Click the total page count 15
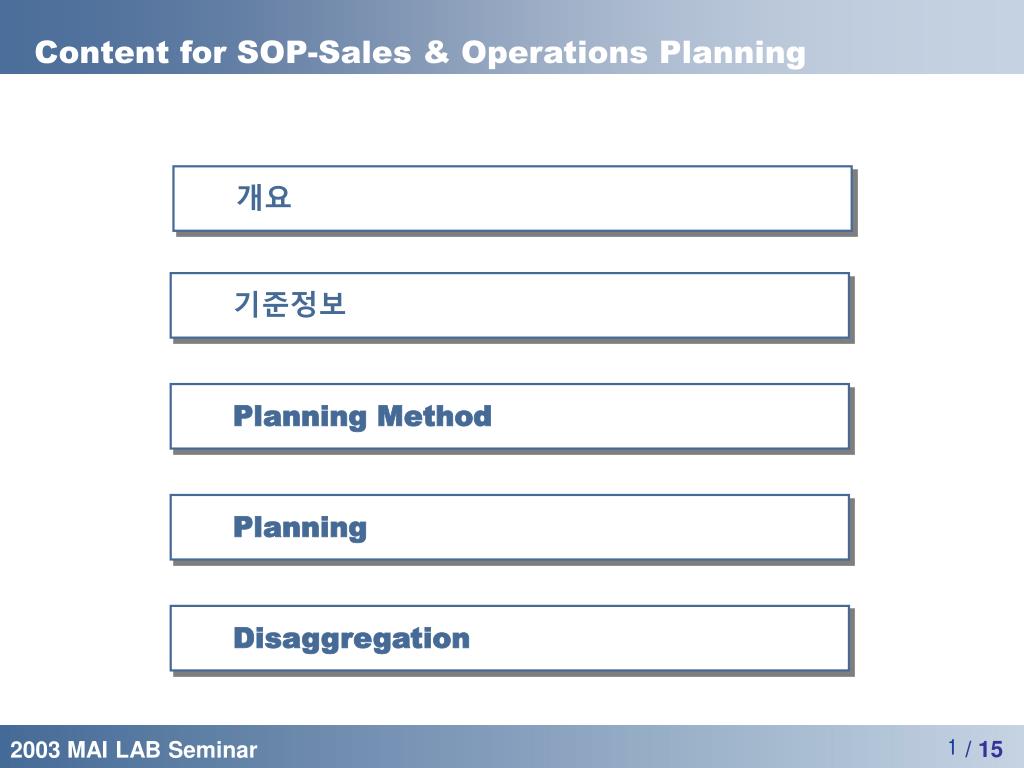Viewport: 1024px width, 768px height. [990, 749]
